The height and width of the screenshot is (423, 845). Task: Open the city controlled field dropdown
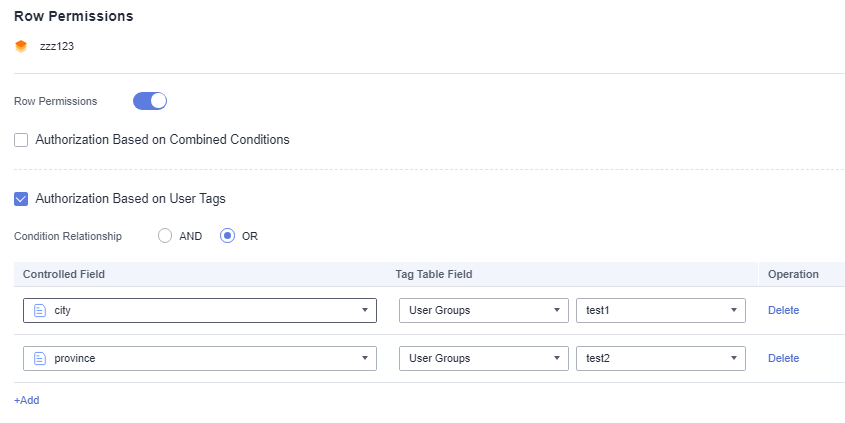coord(200,310)
